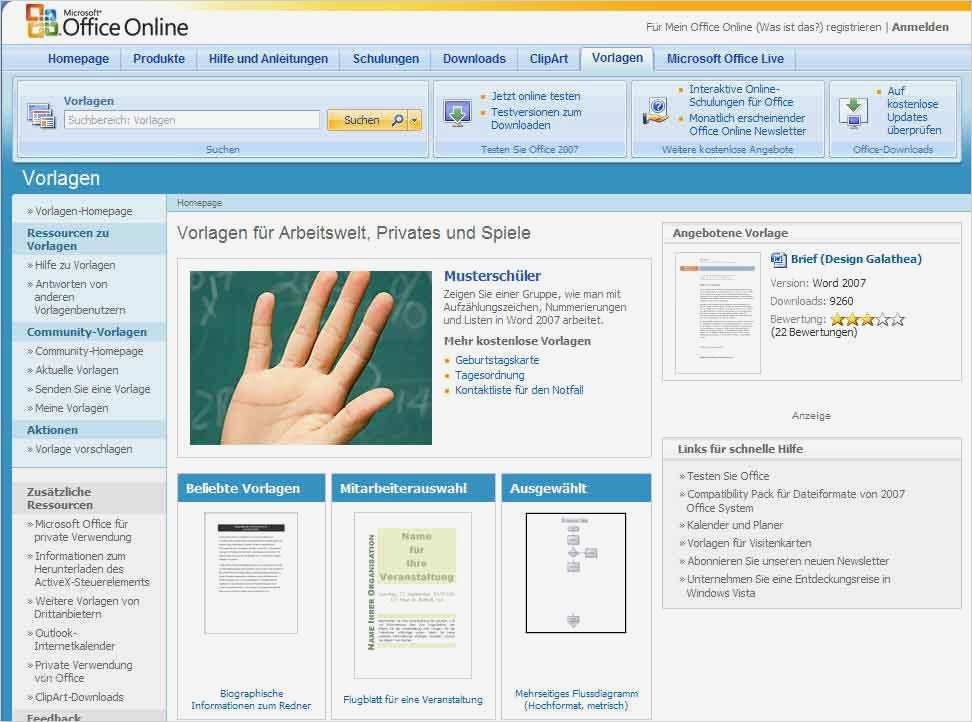The image size is (972, 722).
Task: Open Meine Vorlagen sidebar link
Action: point(71,408)
